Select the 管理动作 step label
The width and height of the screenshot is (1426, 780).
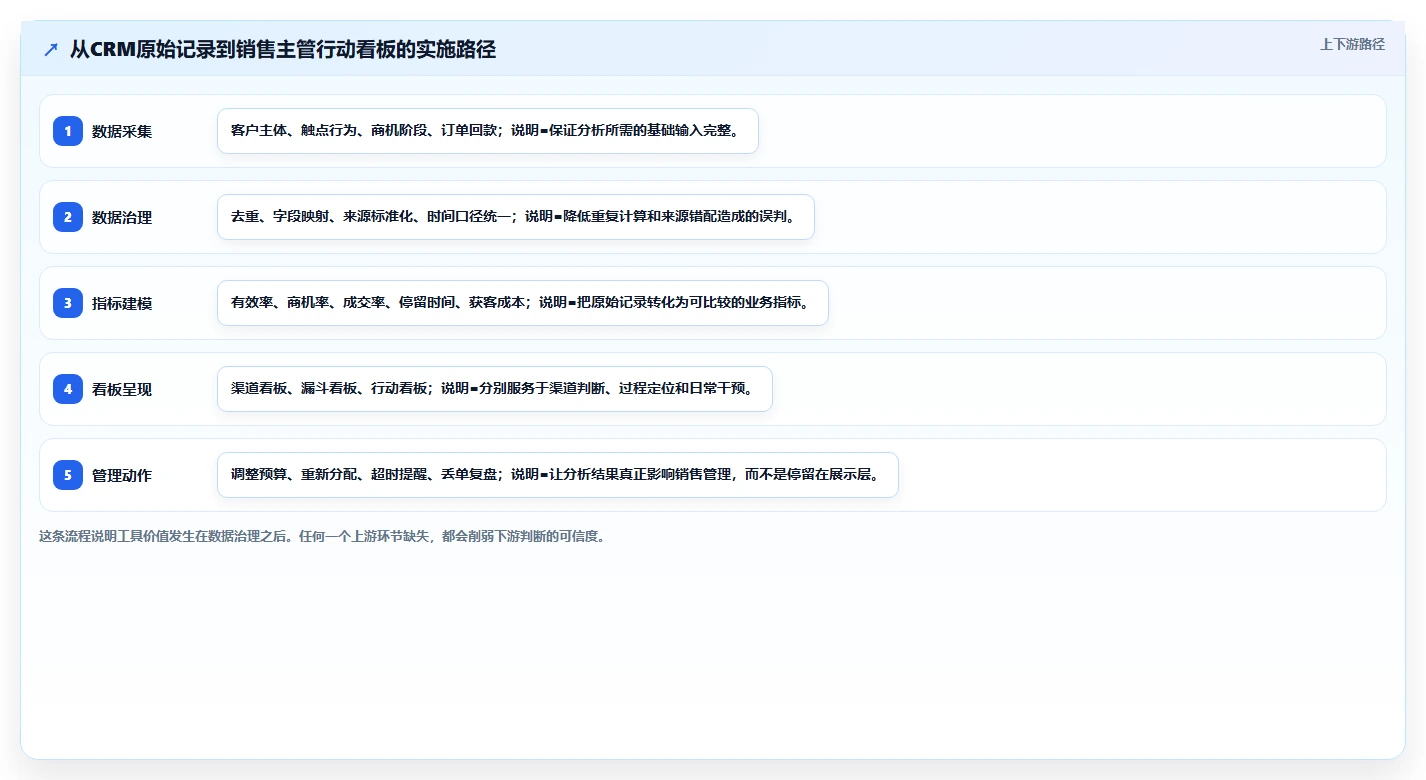pos(122,475)
